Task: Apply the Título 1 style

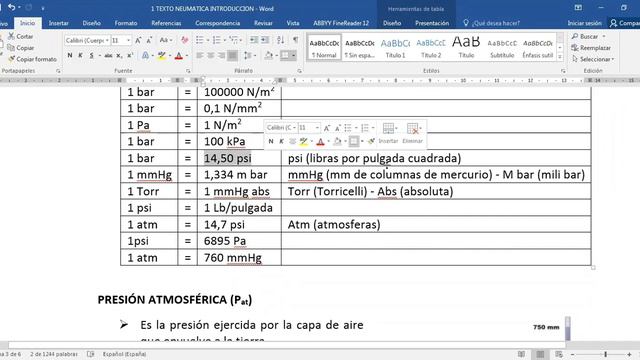Action: tap(395, 48)
